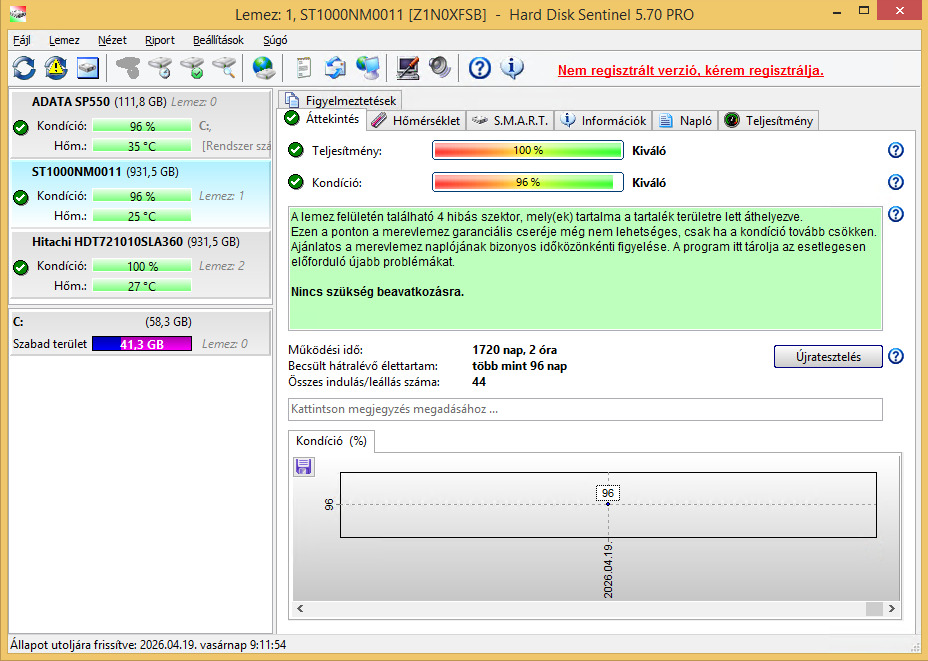Click the notepad report toolbar icon
Viewport: 928px width, 661px height.
(x=304, y=68)
